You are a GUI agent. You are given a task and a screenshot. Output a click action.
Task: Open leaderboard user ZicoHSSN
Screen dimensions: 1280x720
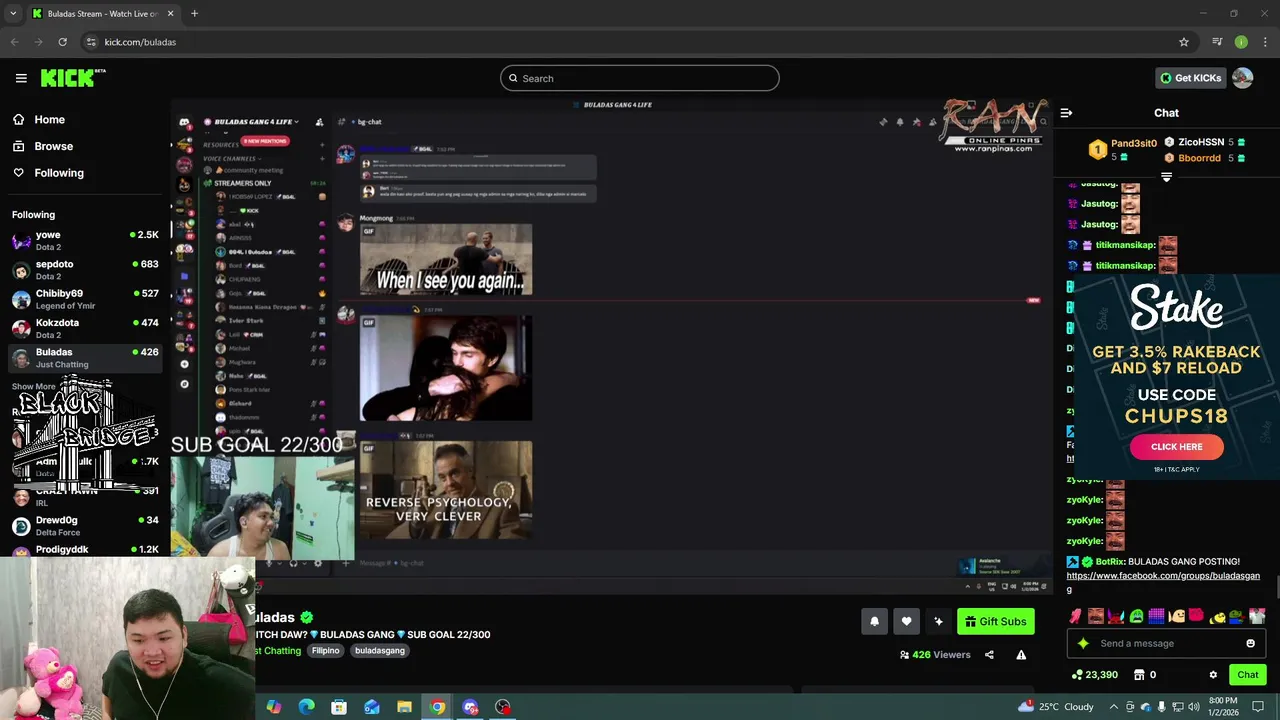(1201, 142)
